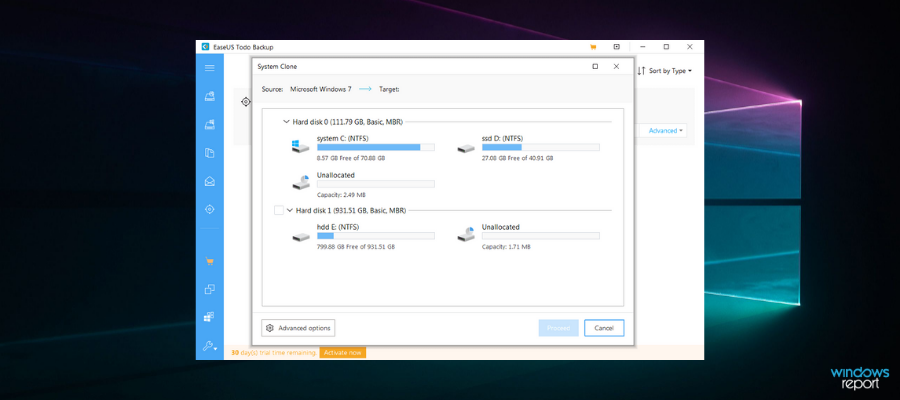This screenshot has width=900, height=400.
Task: Click the hdd E: usage bar
Action: pos(375,236)
